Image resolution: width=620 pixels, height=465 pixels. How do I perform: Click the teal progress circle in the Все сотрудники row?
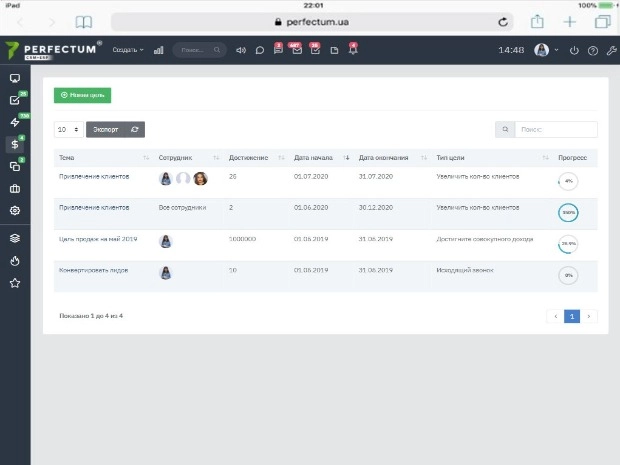(568, 212)
